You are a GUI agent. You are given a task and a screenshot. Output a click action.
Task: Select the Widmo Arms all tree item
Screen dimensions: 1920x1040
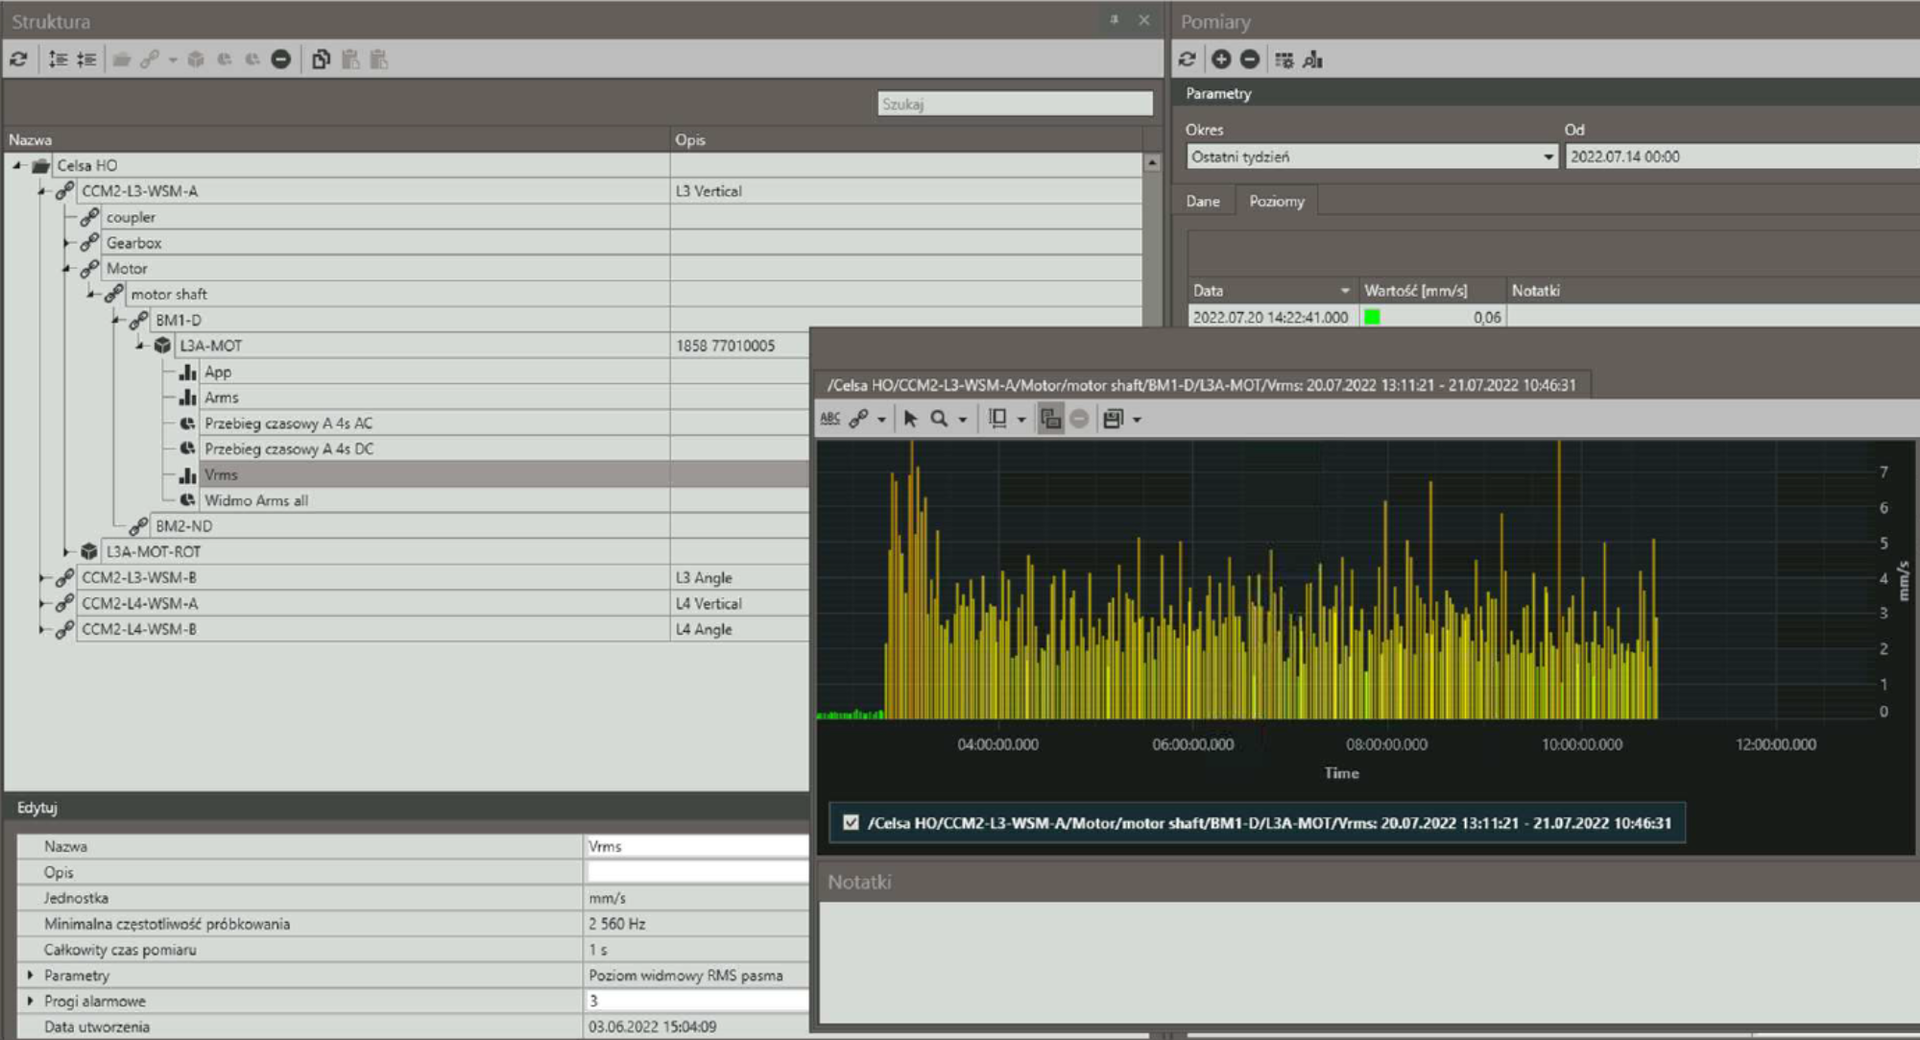256,501
